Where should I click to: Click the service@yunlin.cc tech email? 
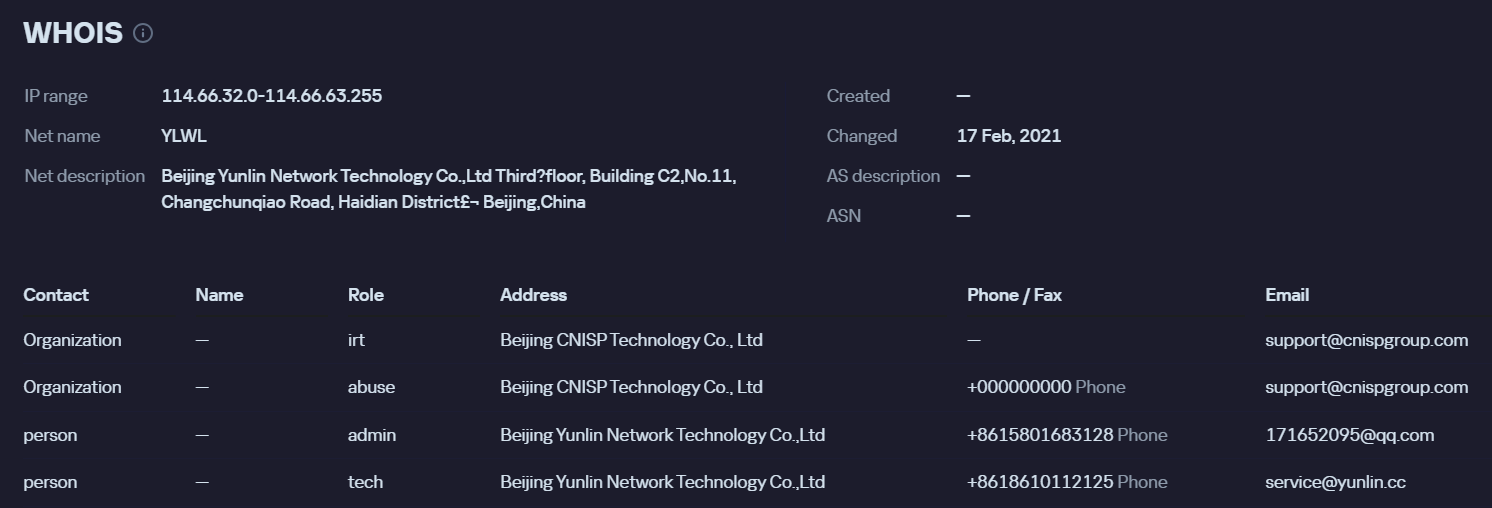(1335, 482)
